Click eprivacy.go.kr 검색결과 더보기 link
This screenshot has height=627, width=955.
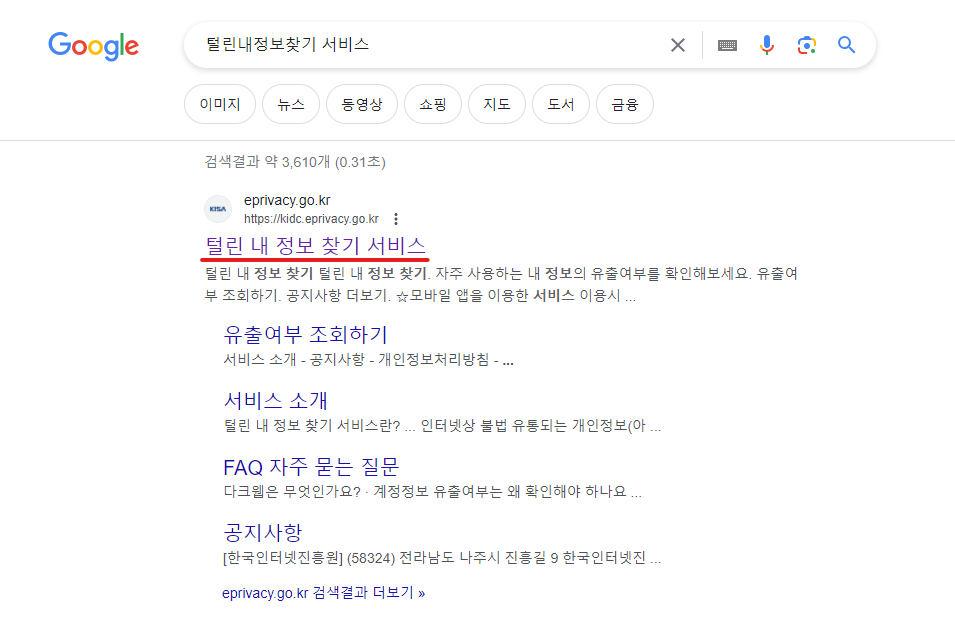[323, 593]
